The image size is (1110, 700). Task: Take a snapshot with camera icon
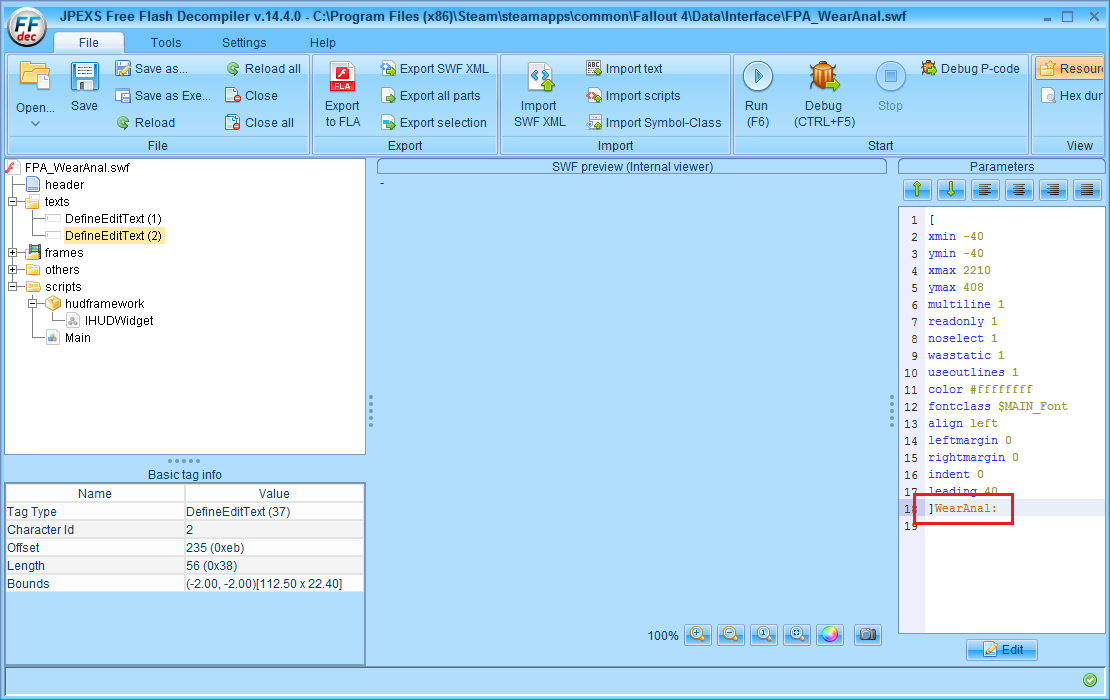pos(868,635)
